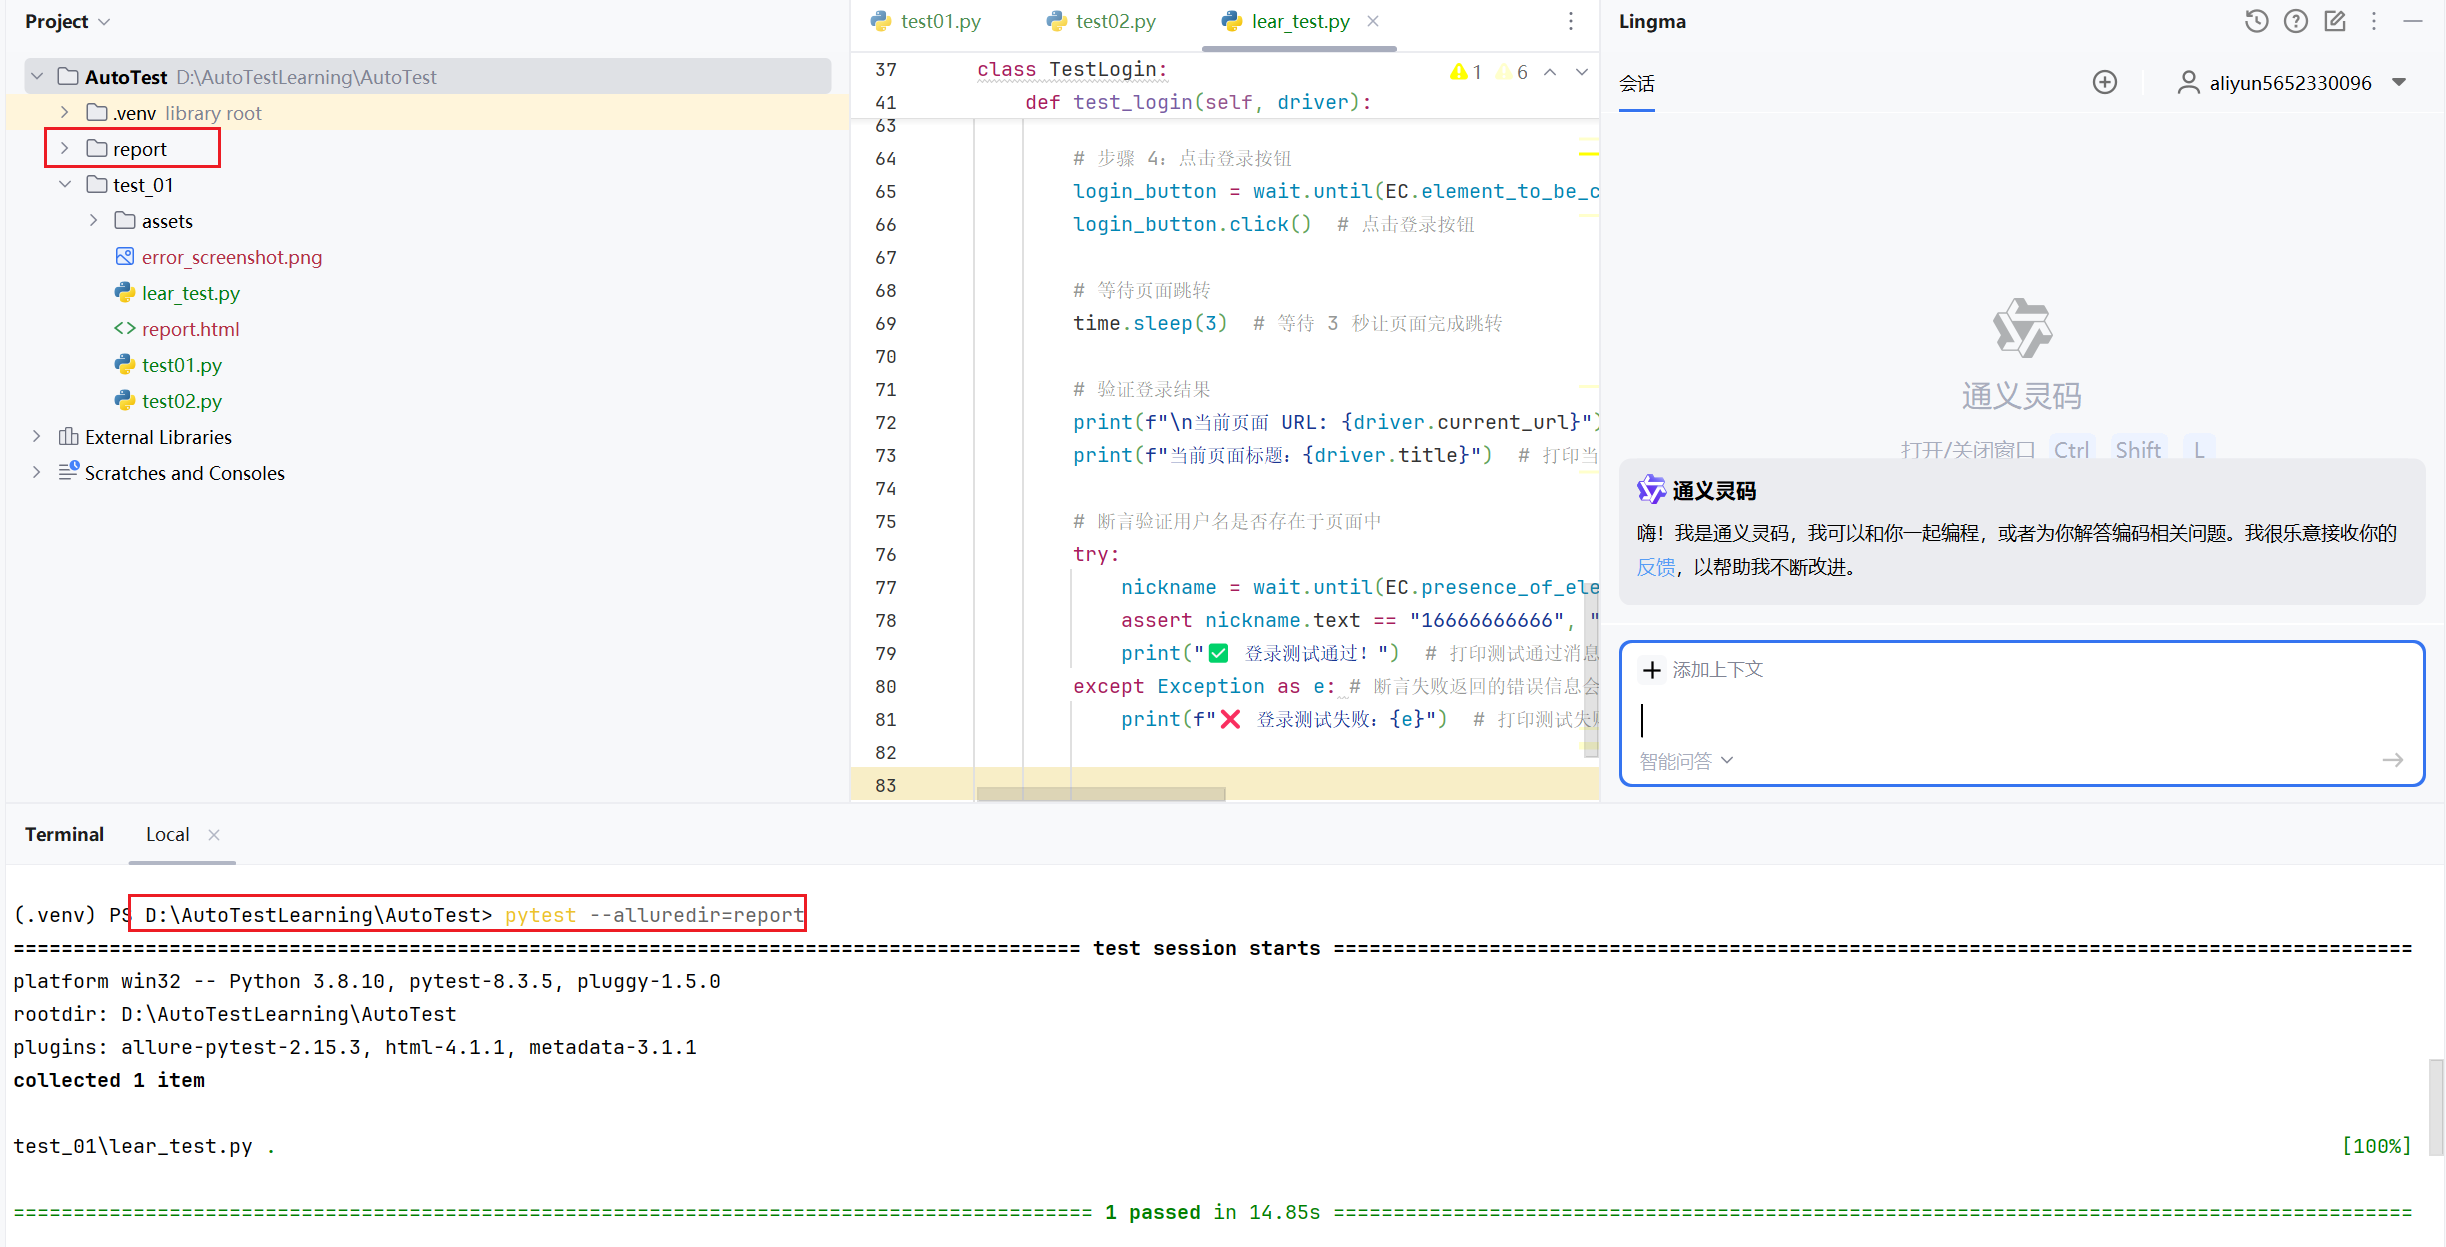Click the plus circle new session icon
This screenshot has height=1247, width=2446.
click(2104, 83)
